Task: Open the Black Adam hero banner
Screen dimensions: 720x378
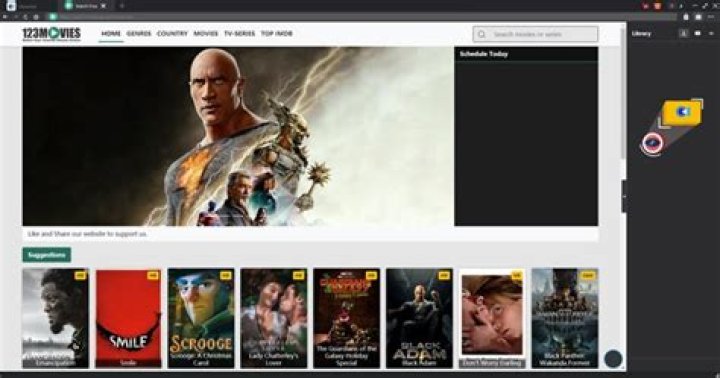Action: pyautogui.click(x=238, y=136)
